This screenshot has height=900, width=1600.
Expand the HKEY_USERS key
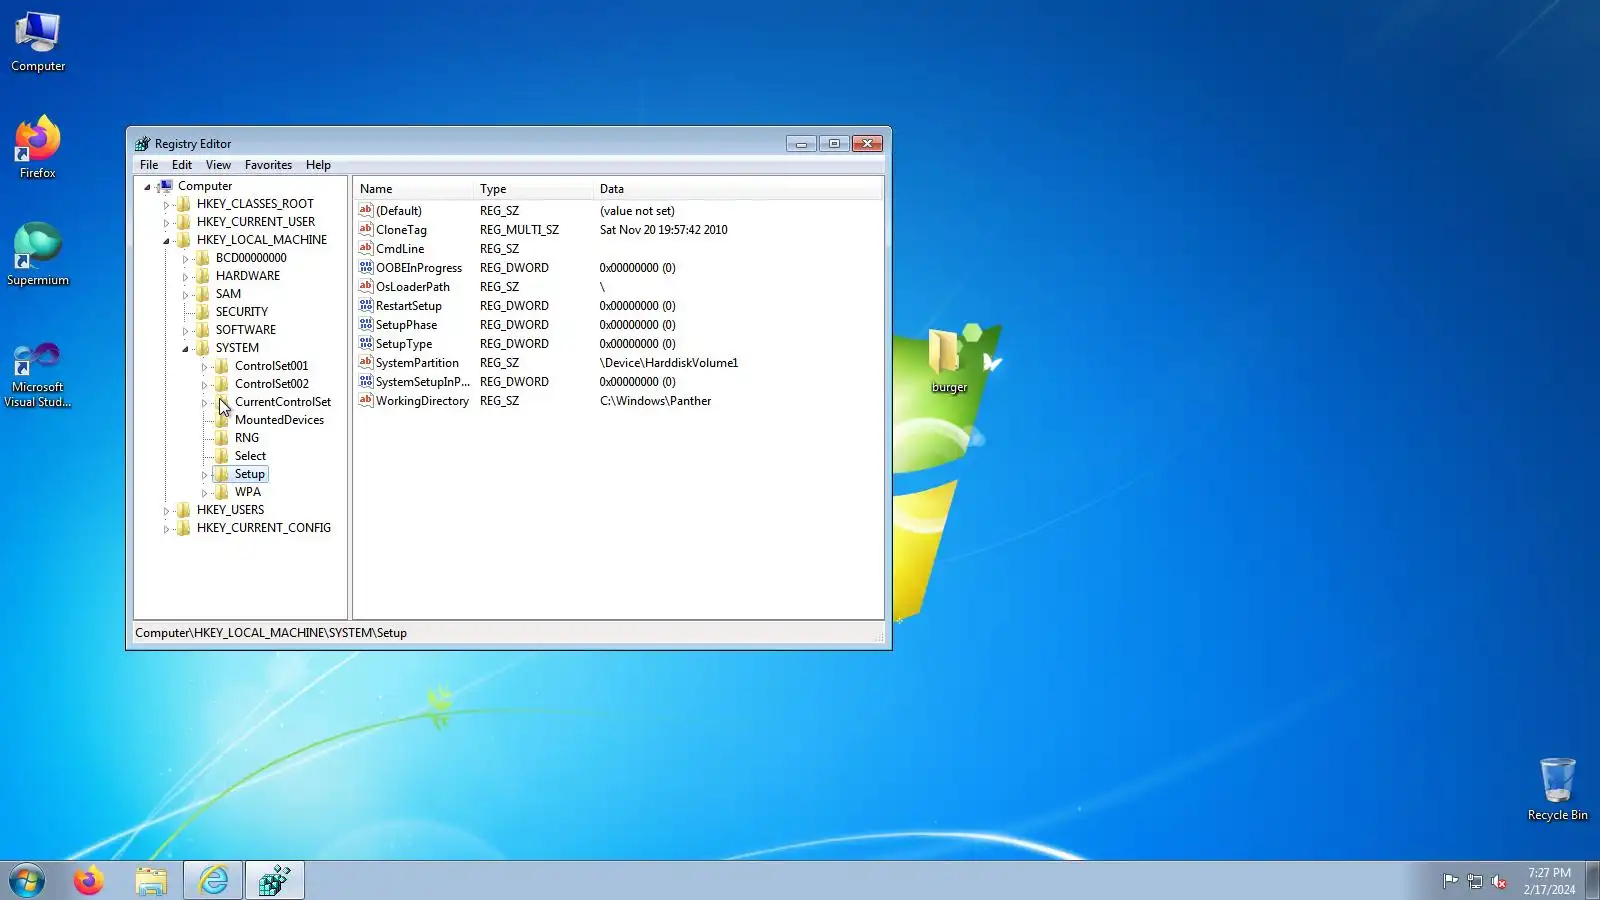click(x=166, y=511)
